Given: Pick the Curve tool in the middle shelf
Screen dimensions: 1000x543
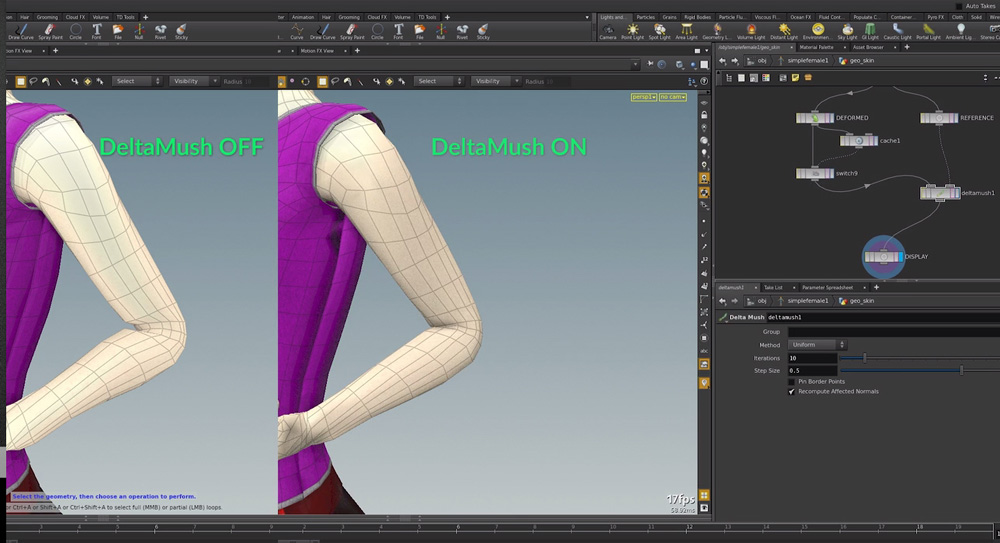Looking at the screenshot, I should [x=297, y=32].
